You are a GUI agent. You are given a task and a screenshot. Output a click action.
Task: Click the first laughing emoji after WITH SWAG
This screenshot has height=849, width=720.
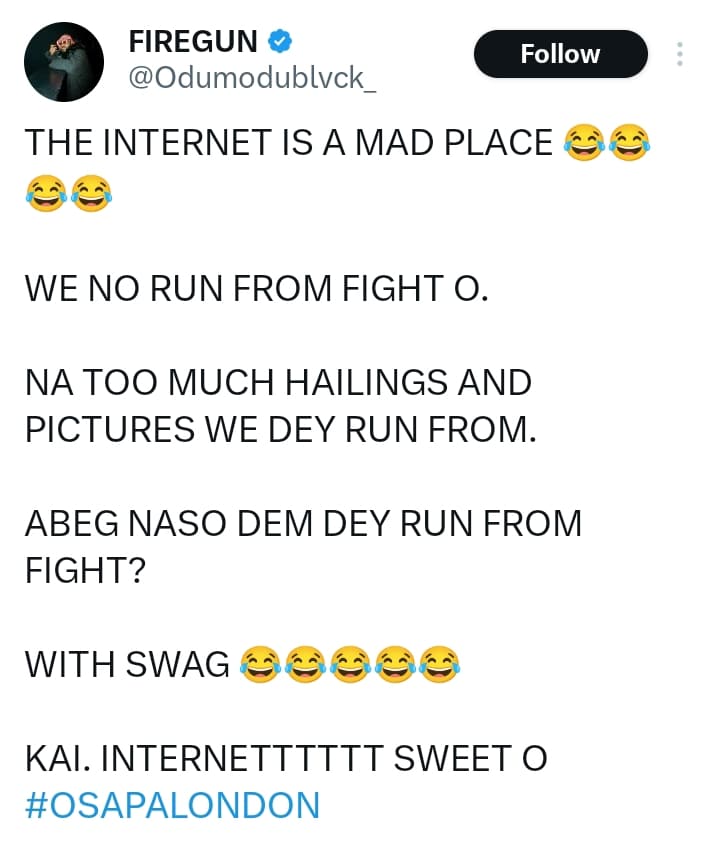point(260,664)
